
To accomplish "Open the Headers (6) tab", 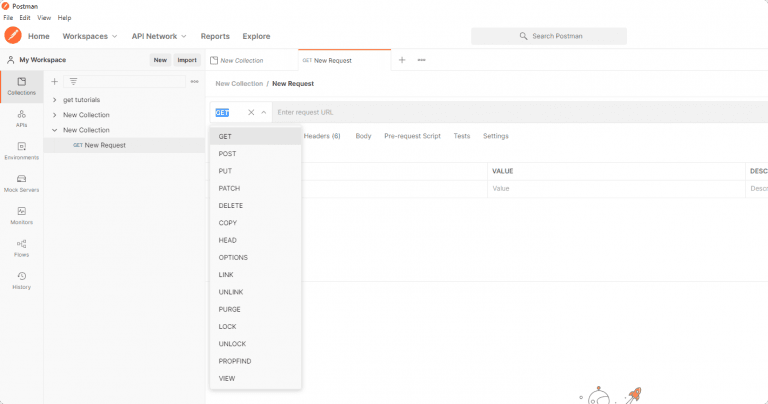I will click(322, 136).
